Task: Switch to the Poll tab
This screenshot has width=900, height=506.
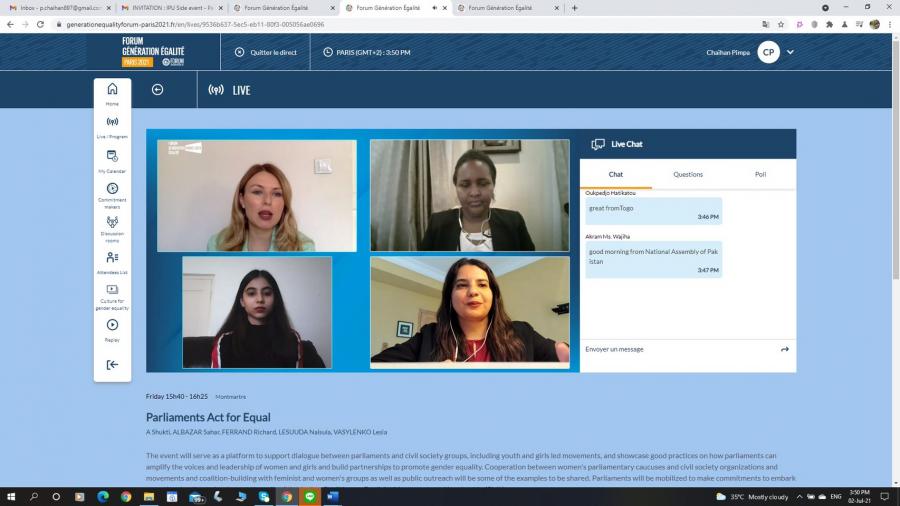Action: tap(760, 174)
